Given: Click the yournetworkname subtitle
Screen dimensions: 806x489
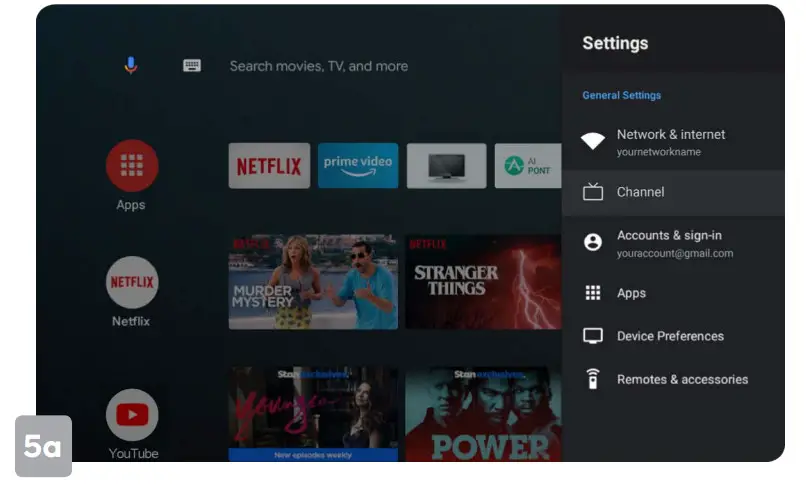Looking at the screenshot, I should (658, 152).
